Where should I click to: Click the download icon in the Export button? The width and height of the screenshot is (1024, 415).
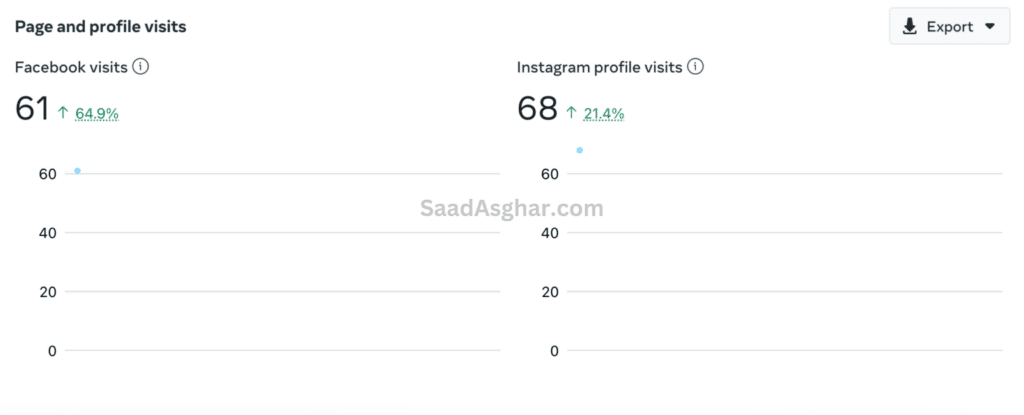(909, 26)
